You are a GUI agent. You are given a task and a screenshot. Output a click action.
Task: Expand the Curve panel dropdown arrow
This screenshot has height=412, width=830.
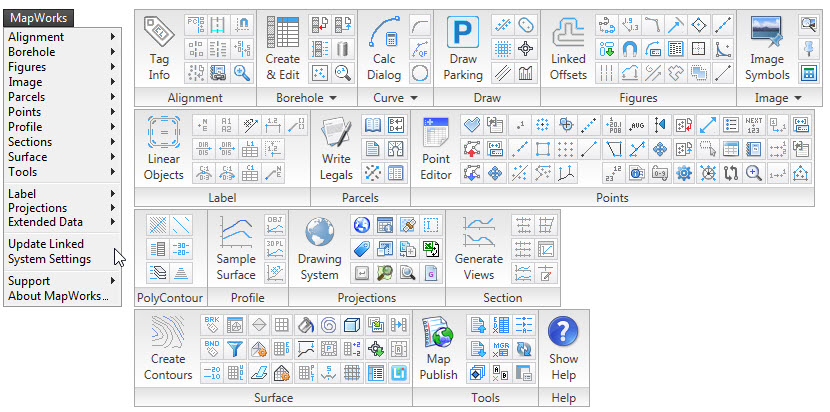point(414,98)
